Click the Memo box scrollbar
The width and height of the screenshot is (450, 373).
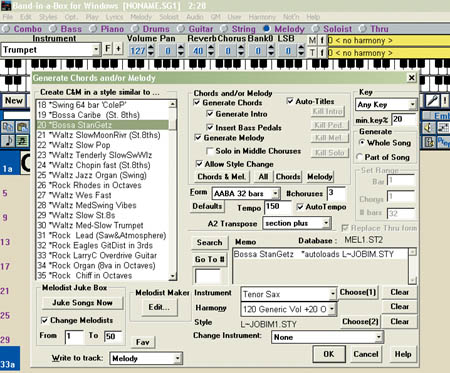coord(412,266)
